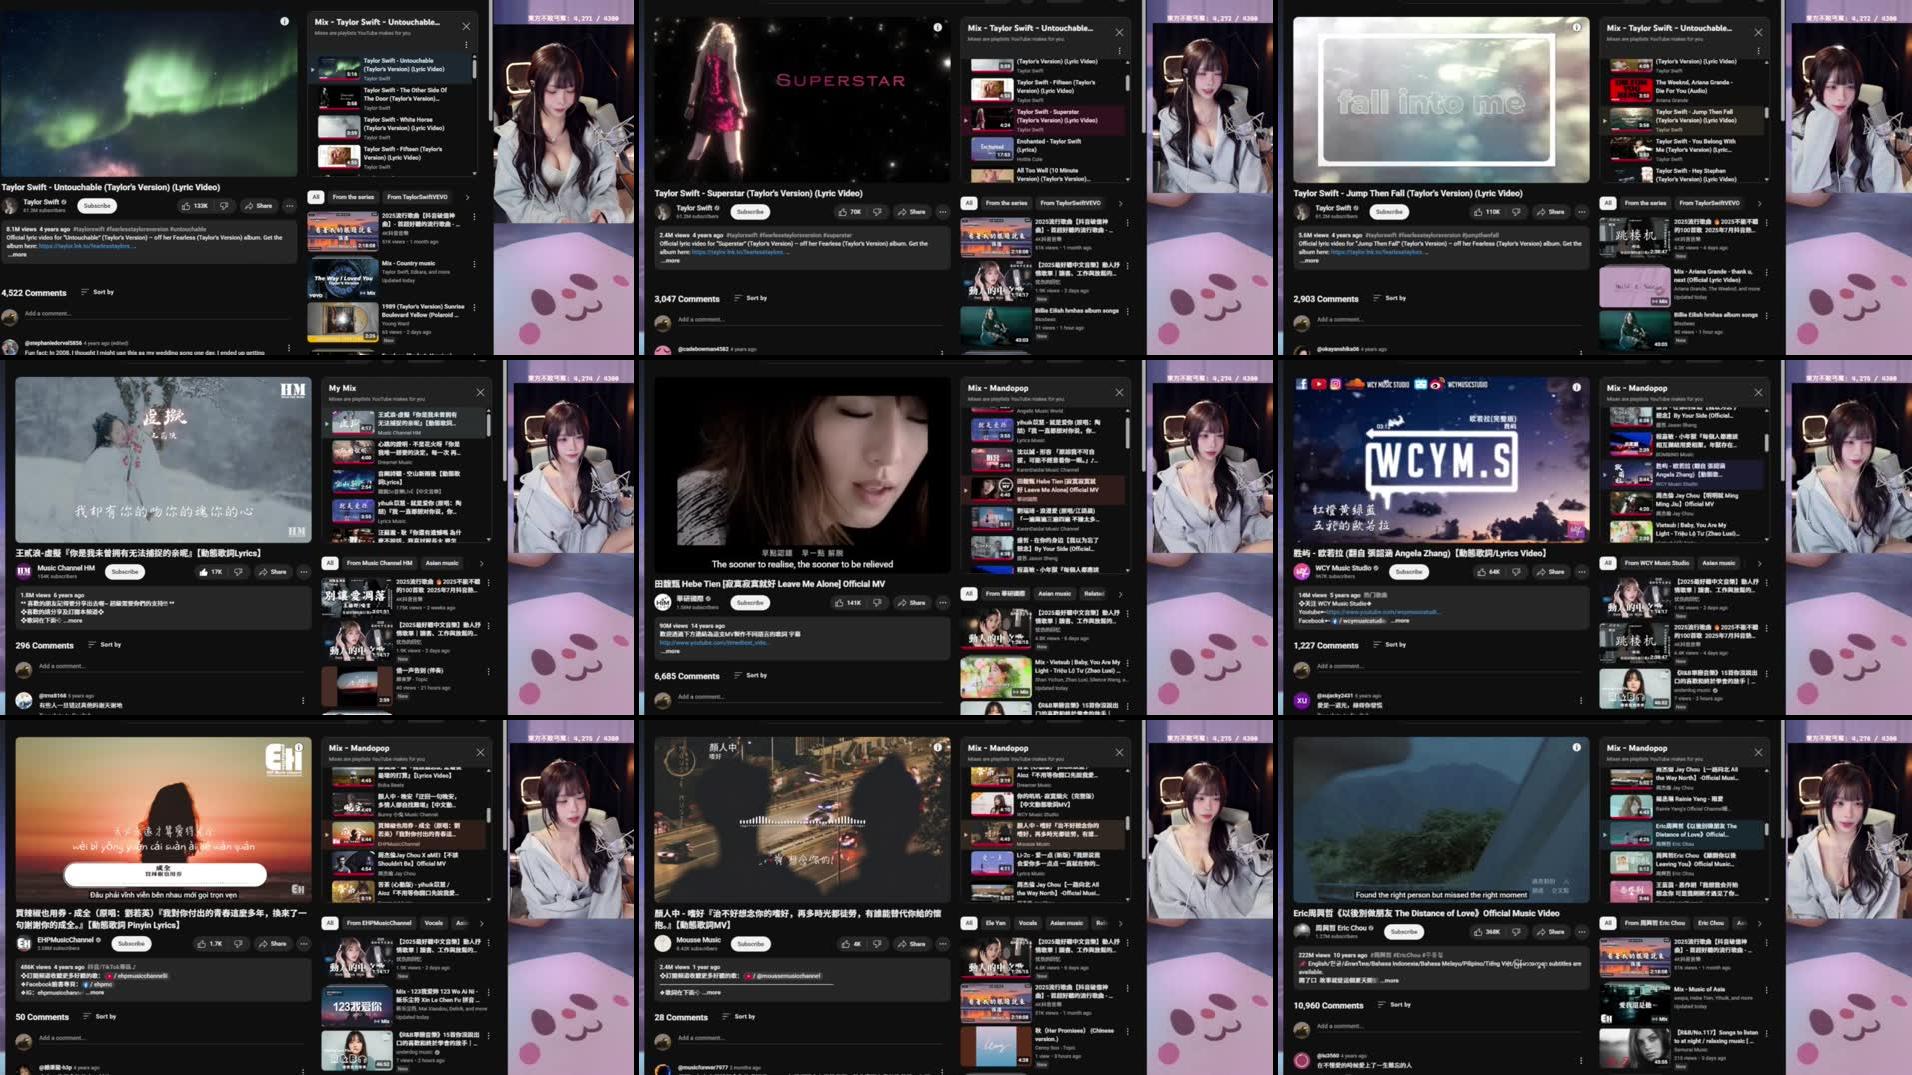
Task: Like the Eric Chou Distance of Love video
Action: (1487, 932)
